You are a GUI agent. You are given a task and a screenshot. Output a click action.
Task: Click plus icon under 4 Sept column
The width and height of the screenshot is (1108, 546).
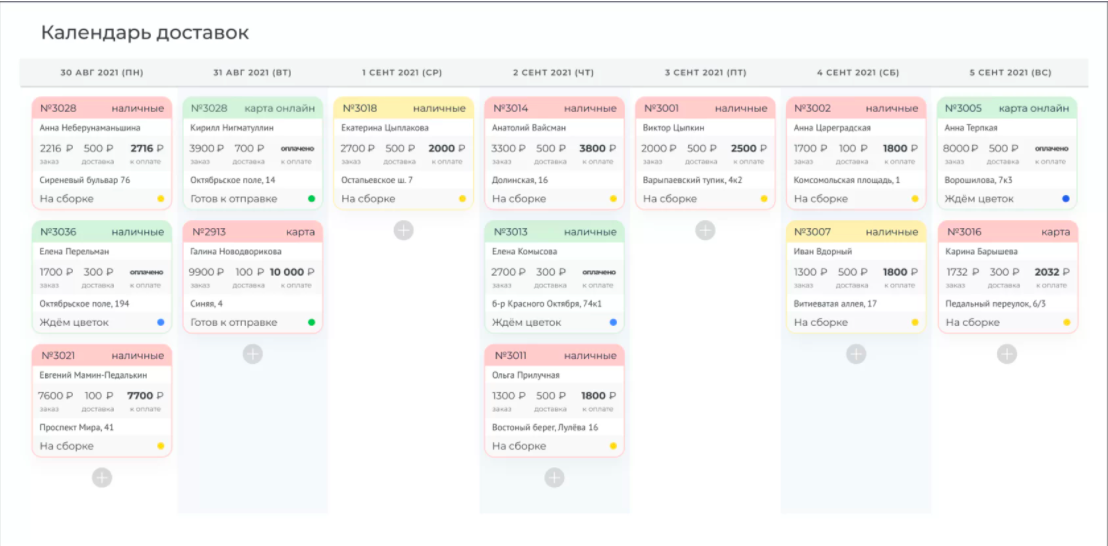click(856, 354)
